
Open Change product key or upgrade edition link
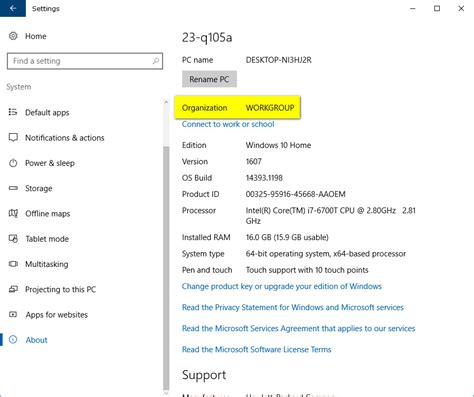point(282,286)
